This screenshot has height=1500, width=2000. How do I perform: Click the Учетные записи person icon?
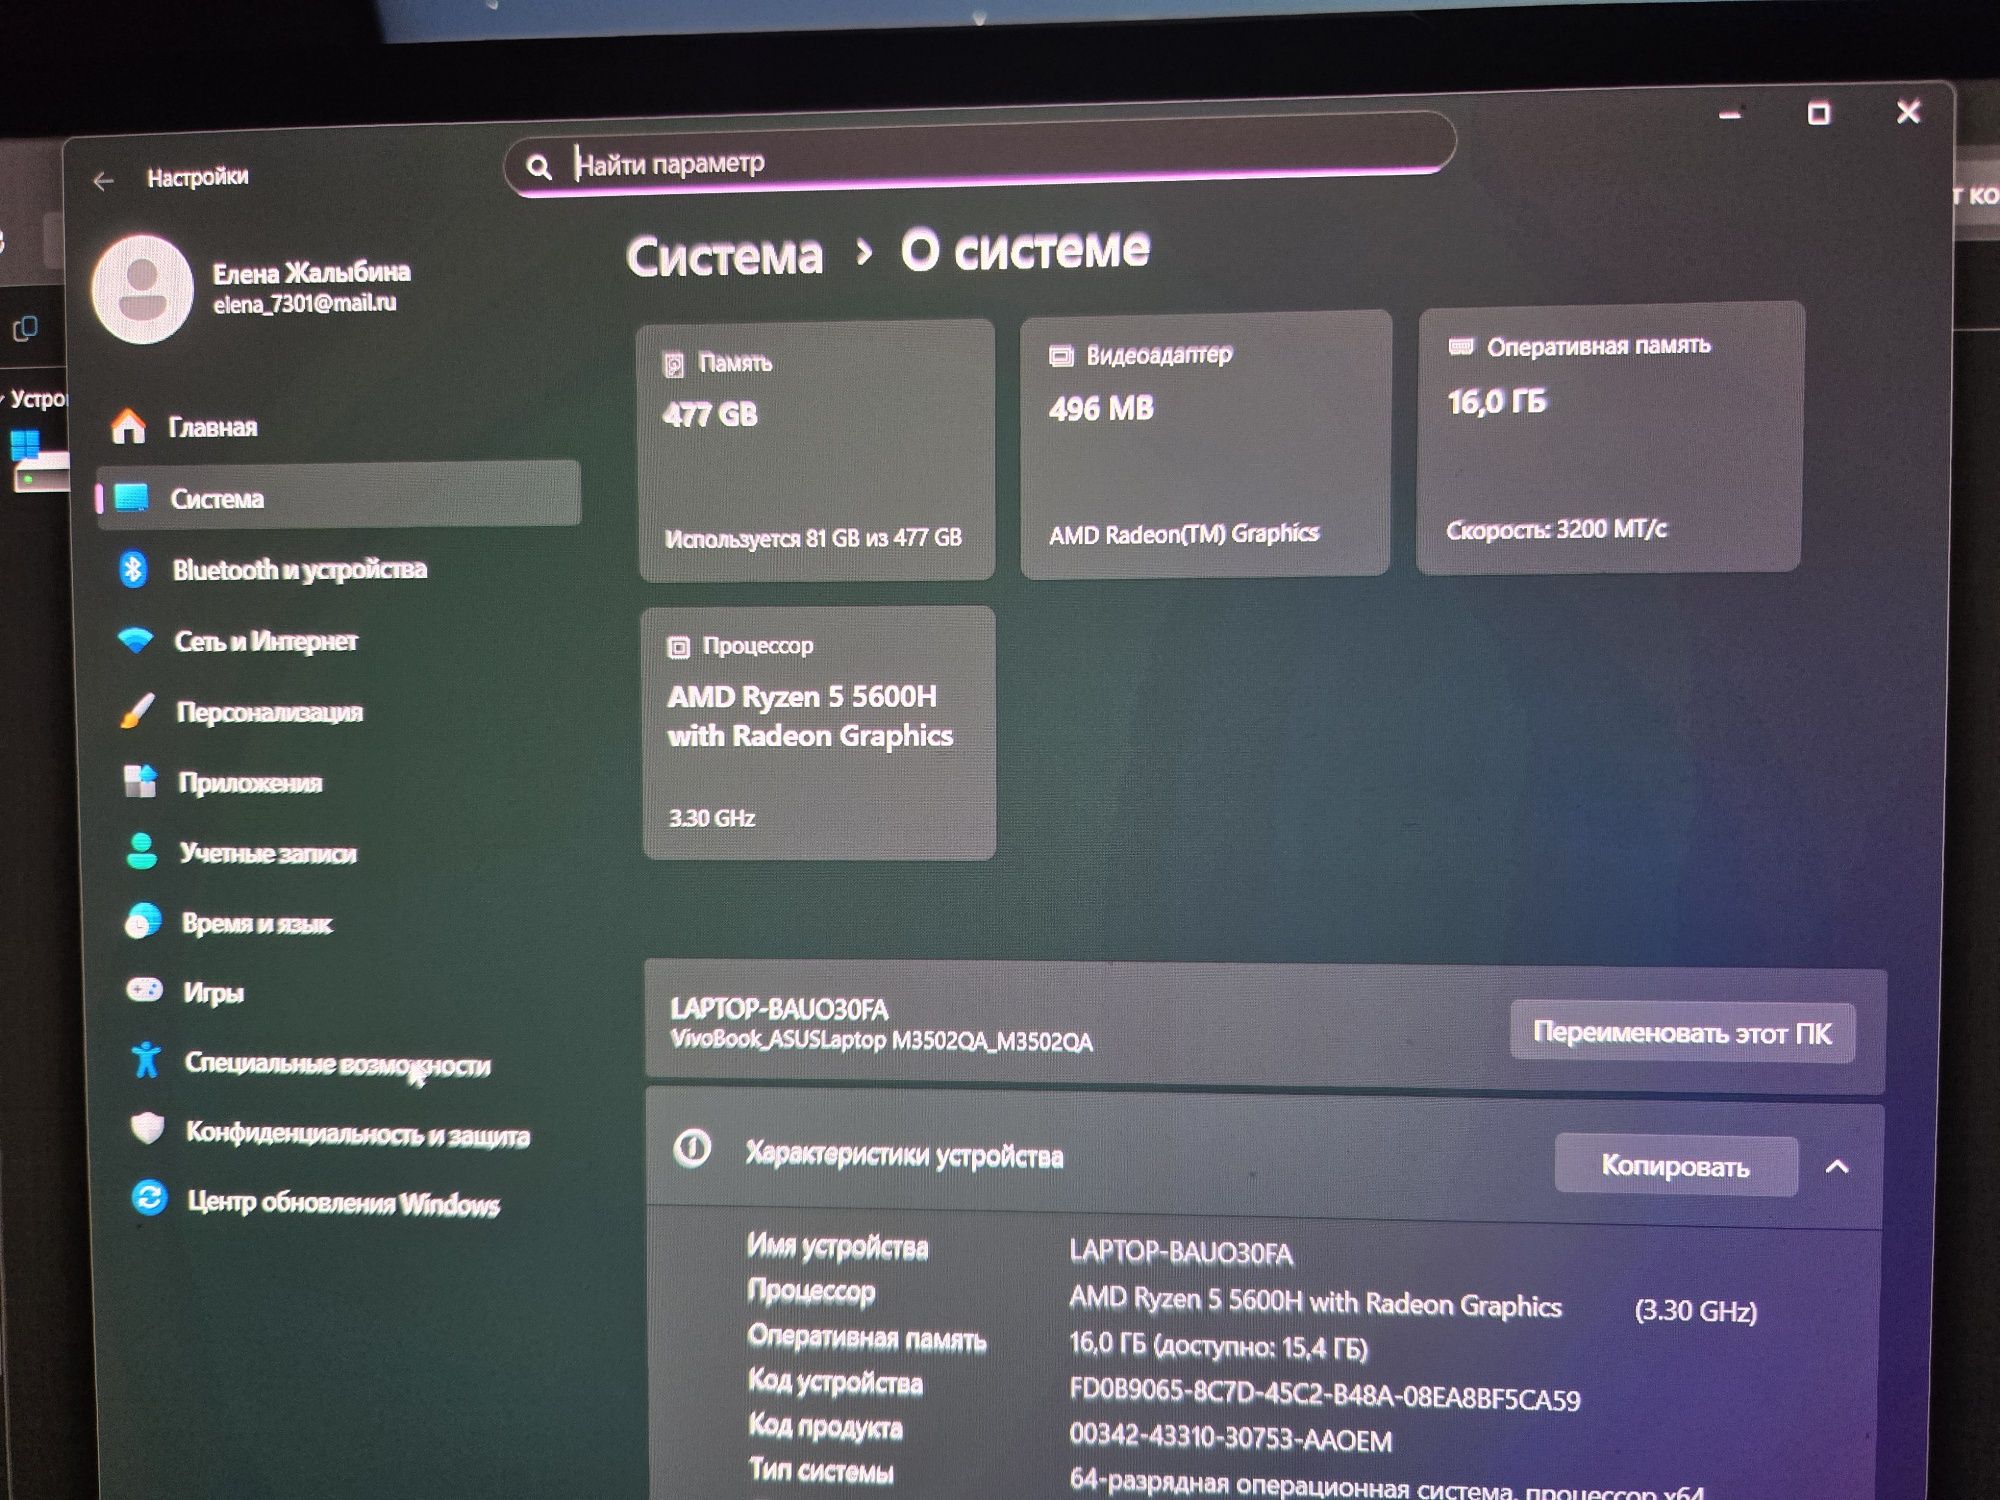[x=142, y=851]
